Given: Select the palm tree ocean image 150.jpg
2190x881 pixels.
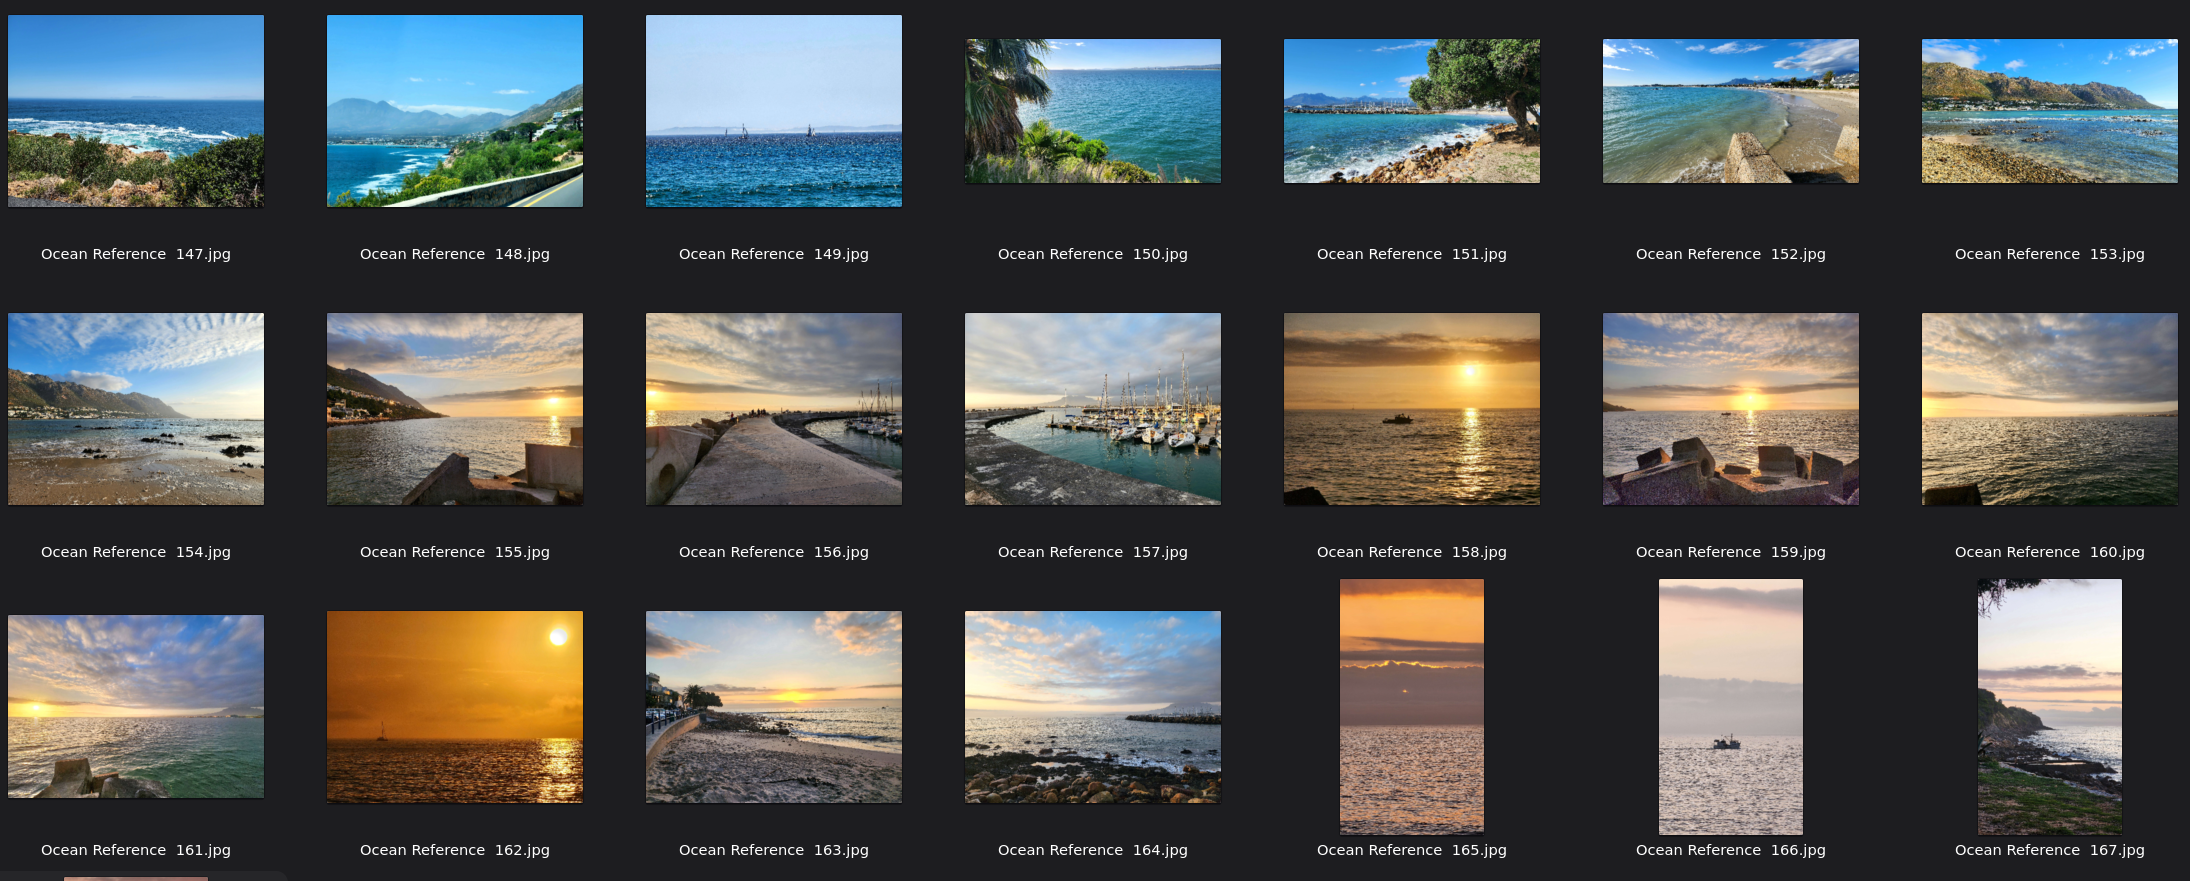Looking at the screenshot, I should tap(1093, 111).
